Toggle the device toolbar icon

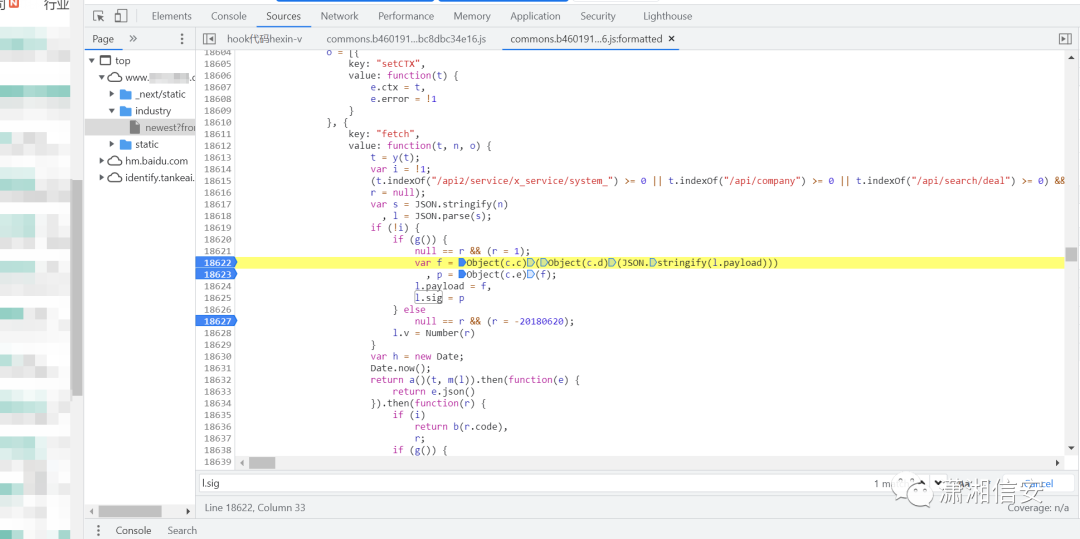(121, 16)
